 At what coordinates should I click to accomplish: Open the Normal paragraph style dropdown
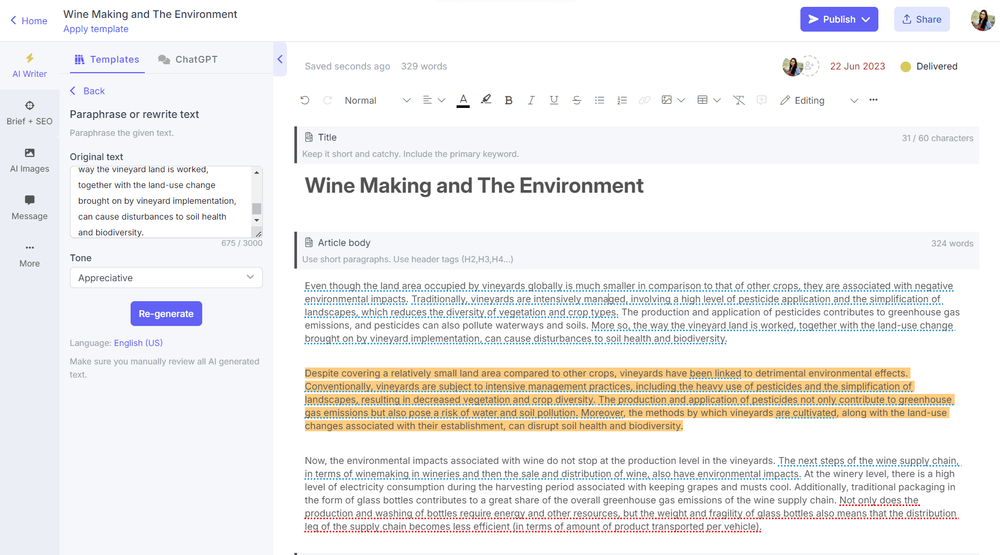tap(377, 100)
